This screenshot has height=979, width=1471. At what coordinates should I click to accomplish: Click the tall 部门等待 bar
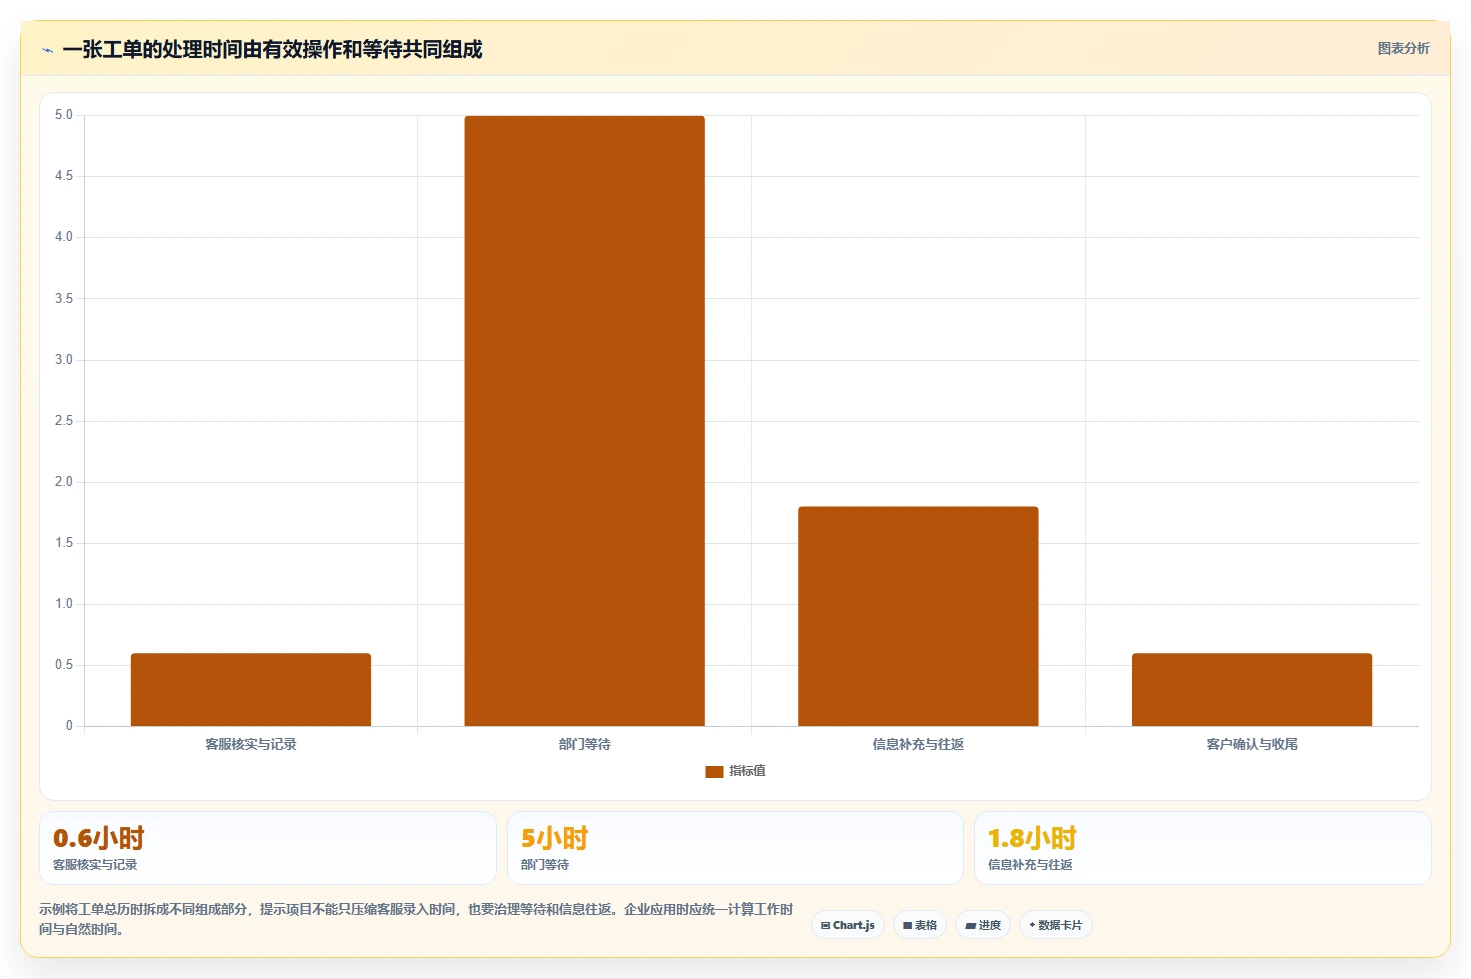point(584,421)
